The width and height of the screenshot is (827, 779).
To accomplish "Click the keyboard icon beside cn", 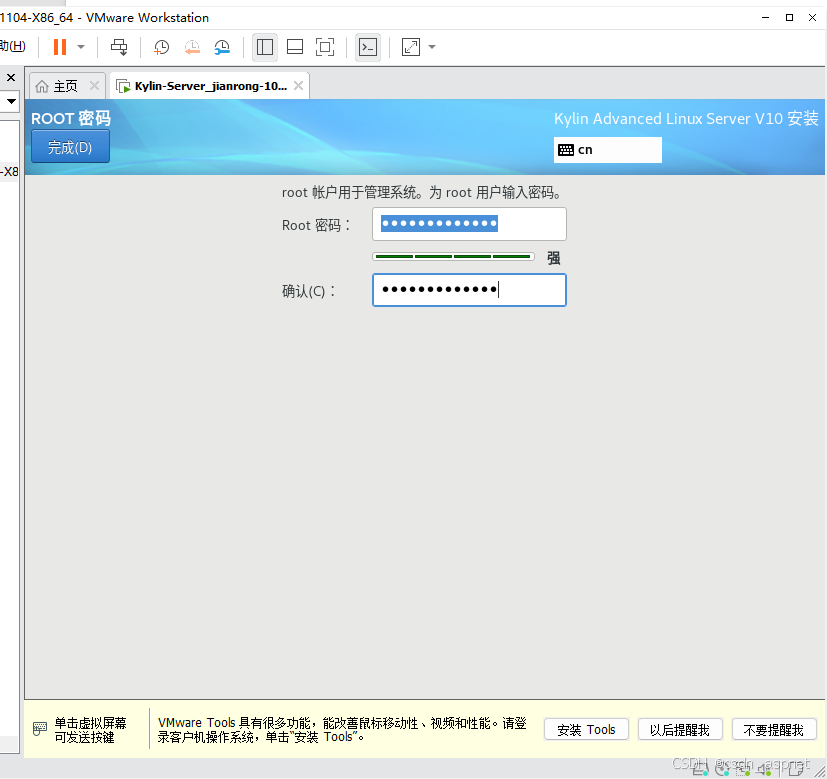I will click(566, 150).
